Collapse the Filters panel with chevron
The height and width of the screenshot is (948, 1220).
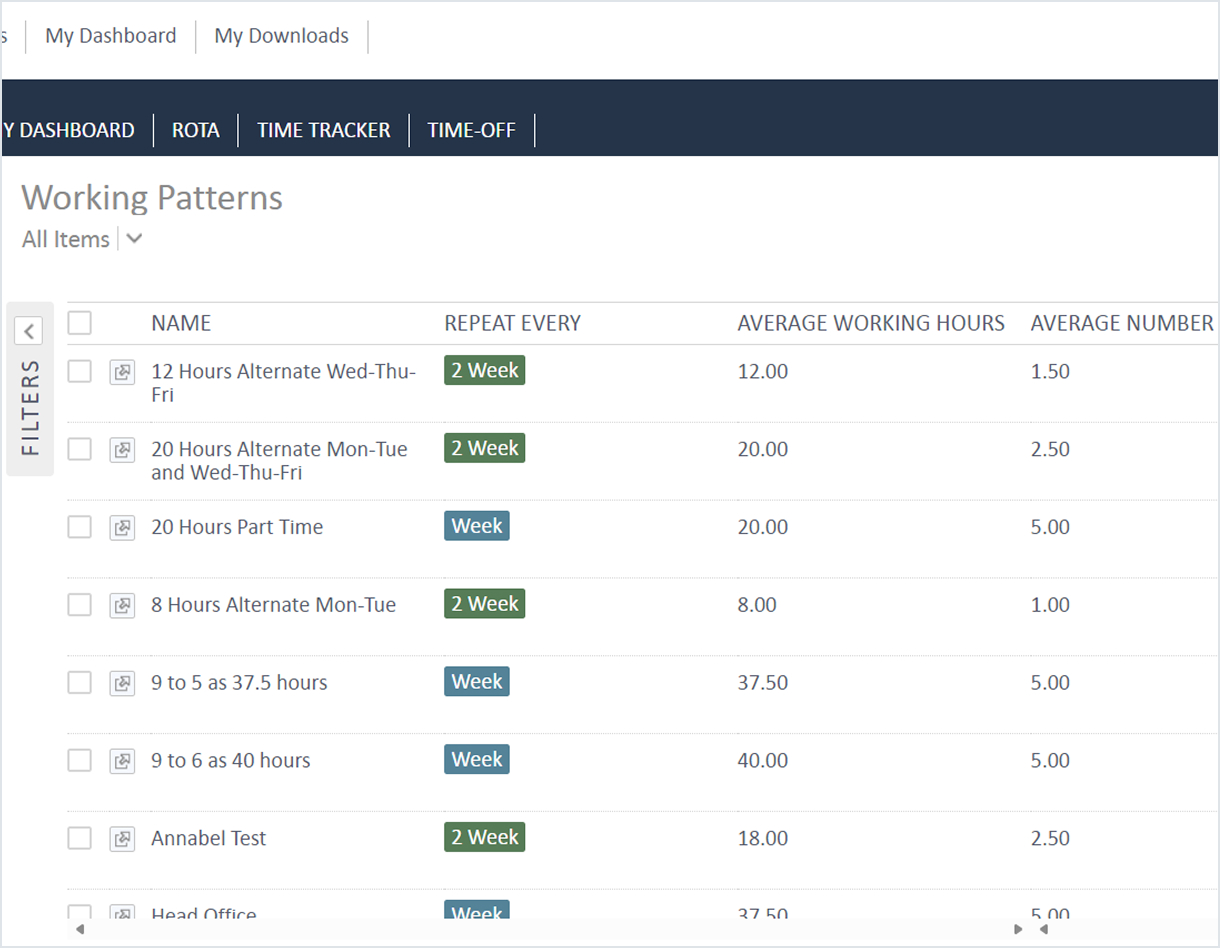click(29, 331)
